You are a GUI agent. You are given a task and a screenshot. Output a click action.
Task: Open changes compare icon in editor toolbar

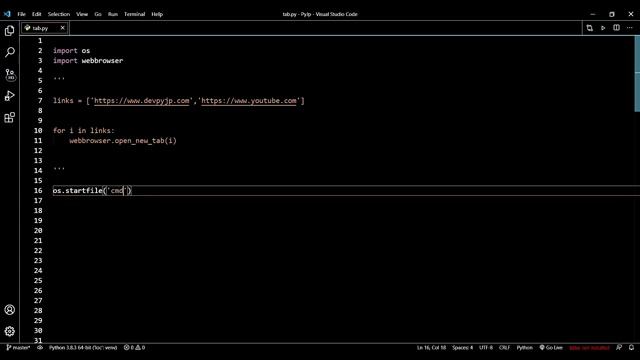click(x=589, y=28)
